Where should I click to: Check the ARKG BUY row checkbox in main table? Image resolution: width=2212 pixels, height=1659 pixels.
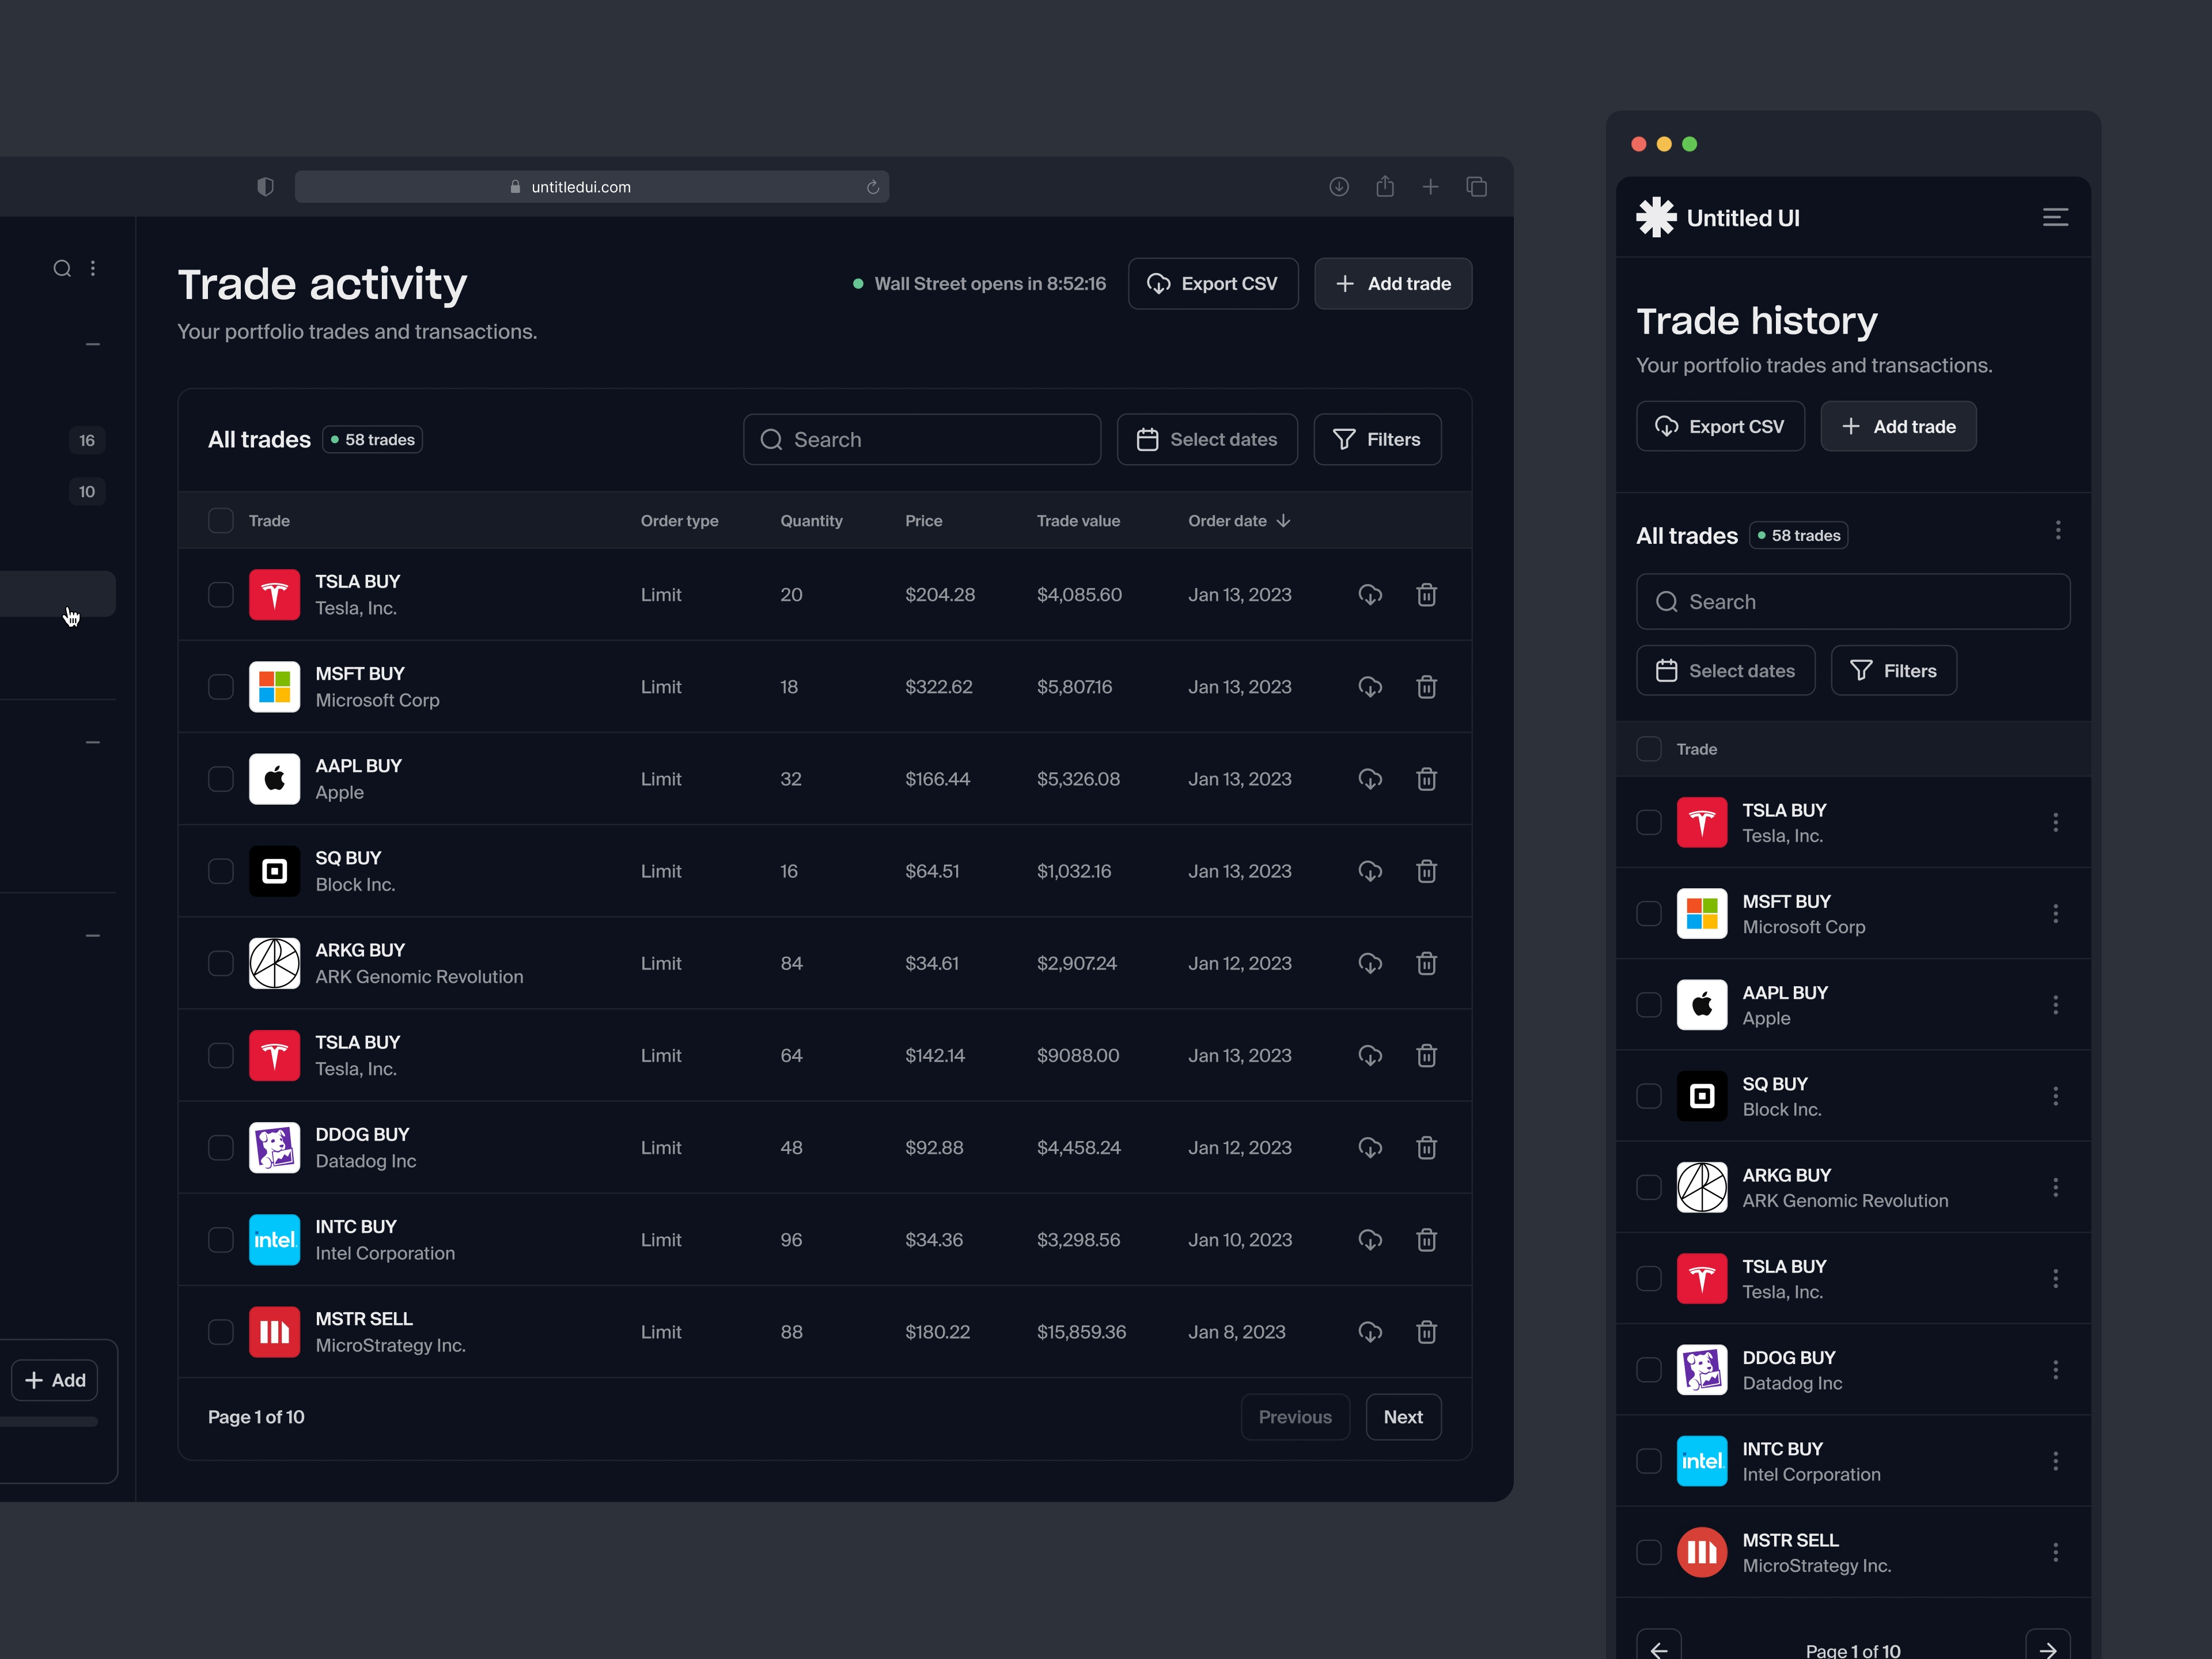[221, 963]
